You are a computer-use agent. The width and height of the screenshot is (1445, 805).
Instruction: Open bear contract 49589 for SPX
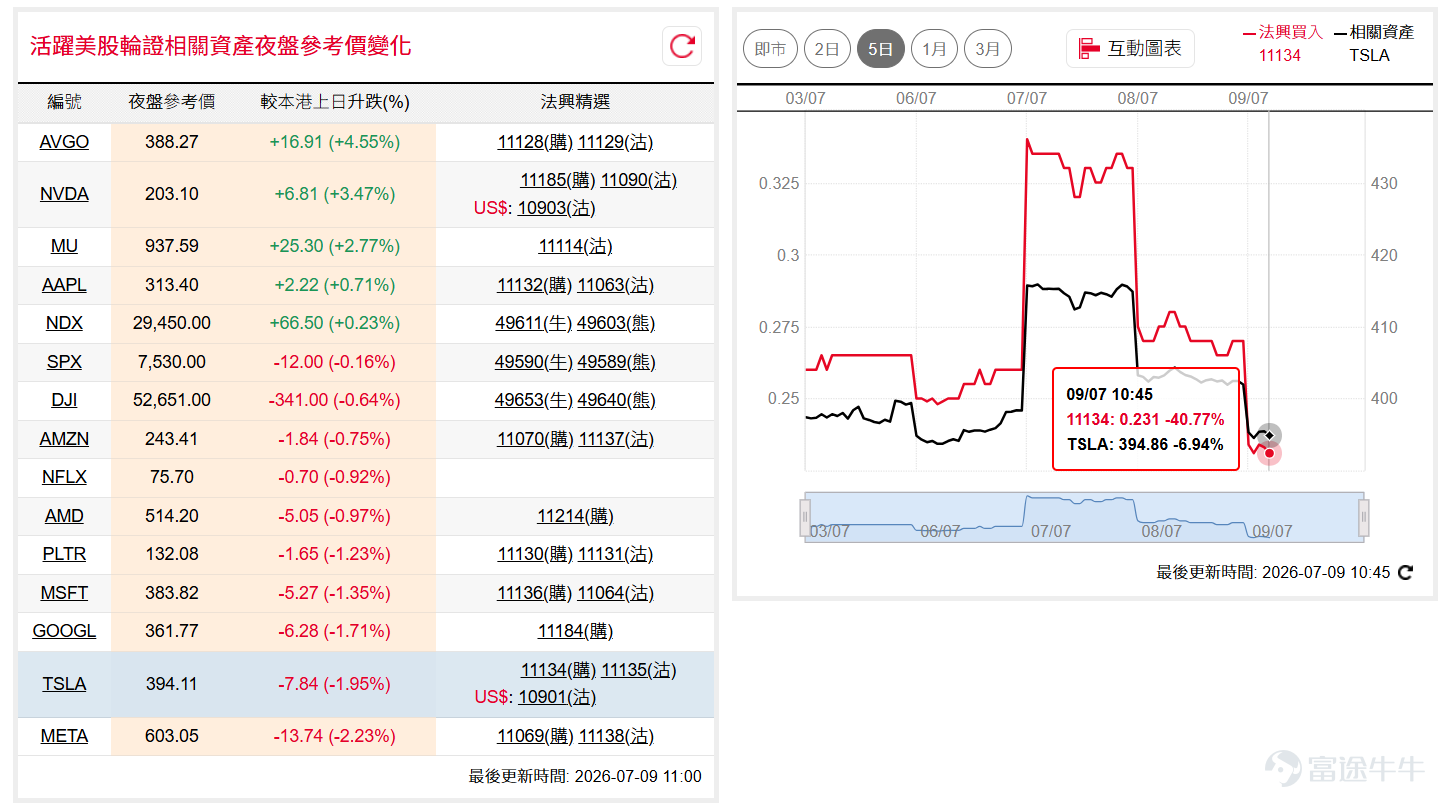[x=617, y=362]
